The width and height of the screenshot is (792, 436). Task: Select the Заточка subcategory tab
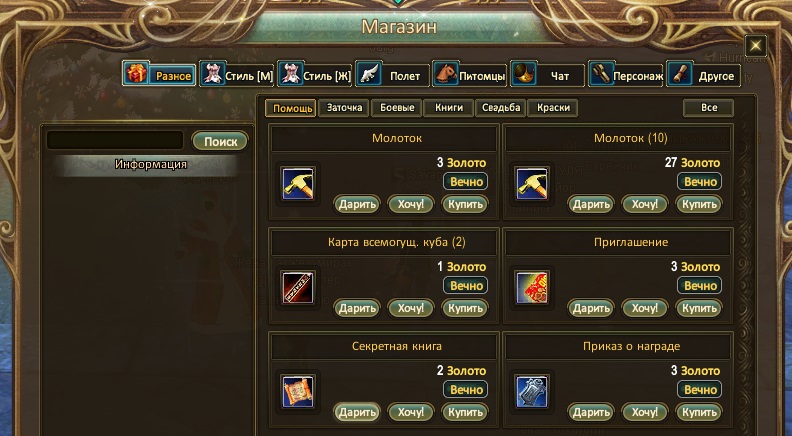pyautogui.click(x=344, y=108)
